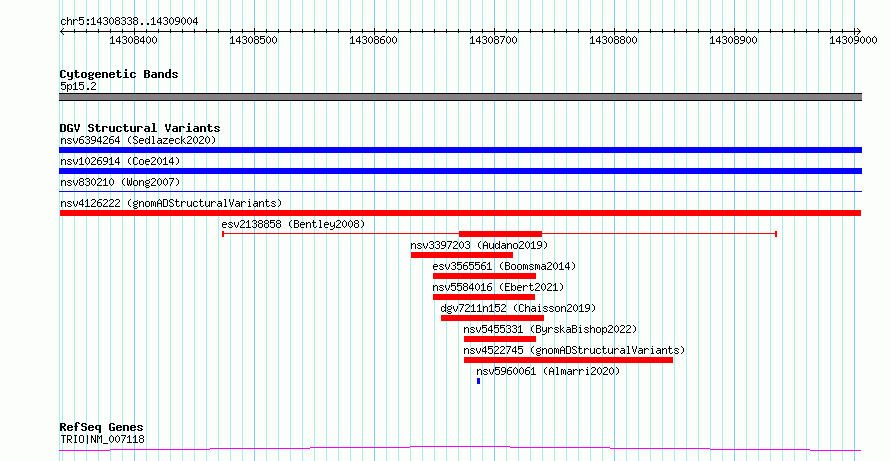This screenshot has width=890, height=461.
Task: Open variant dgv7211n152 (Chaisson2019) label
Action: click(518, 308)
